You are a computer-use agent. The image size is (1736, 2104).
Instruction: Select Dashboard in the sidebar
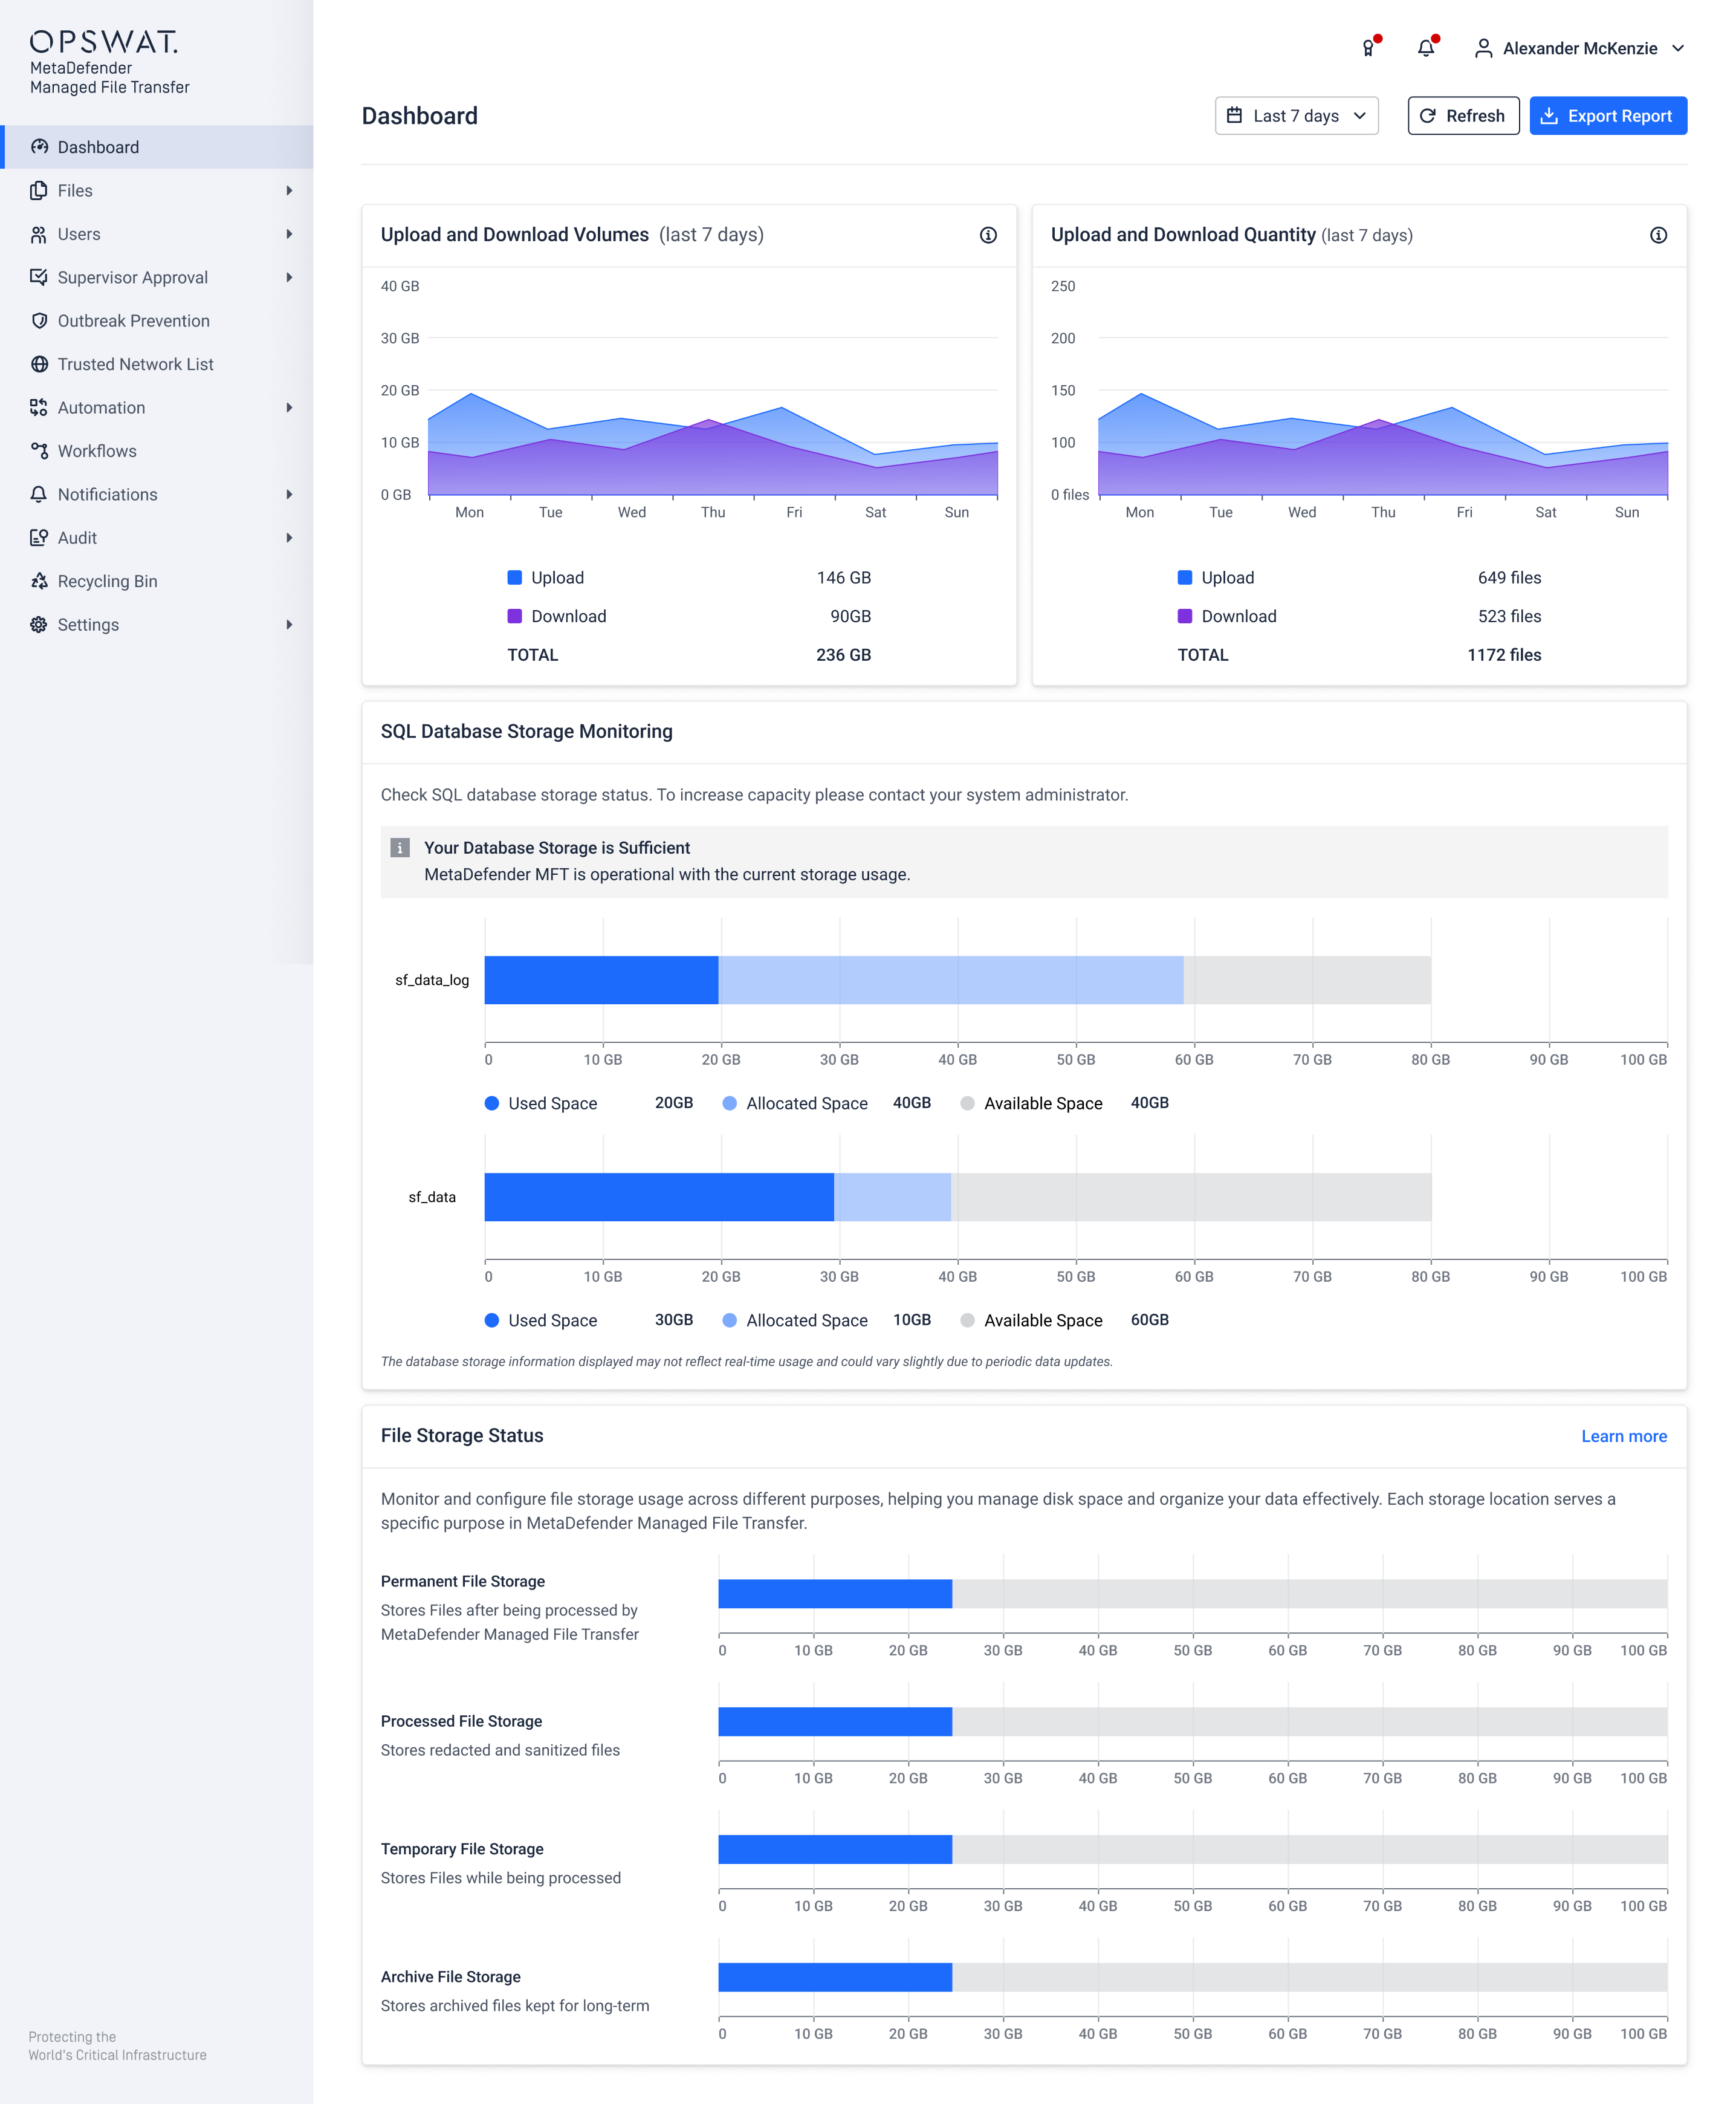pyautogui.click(x=98, y=147)
